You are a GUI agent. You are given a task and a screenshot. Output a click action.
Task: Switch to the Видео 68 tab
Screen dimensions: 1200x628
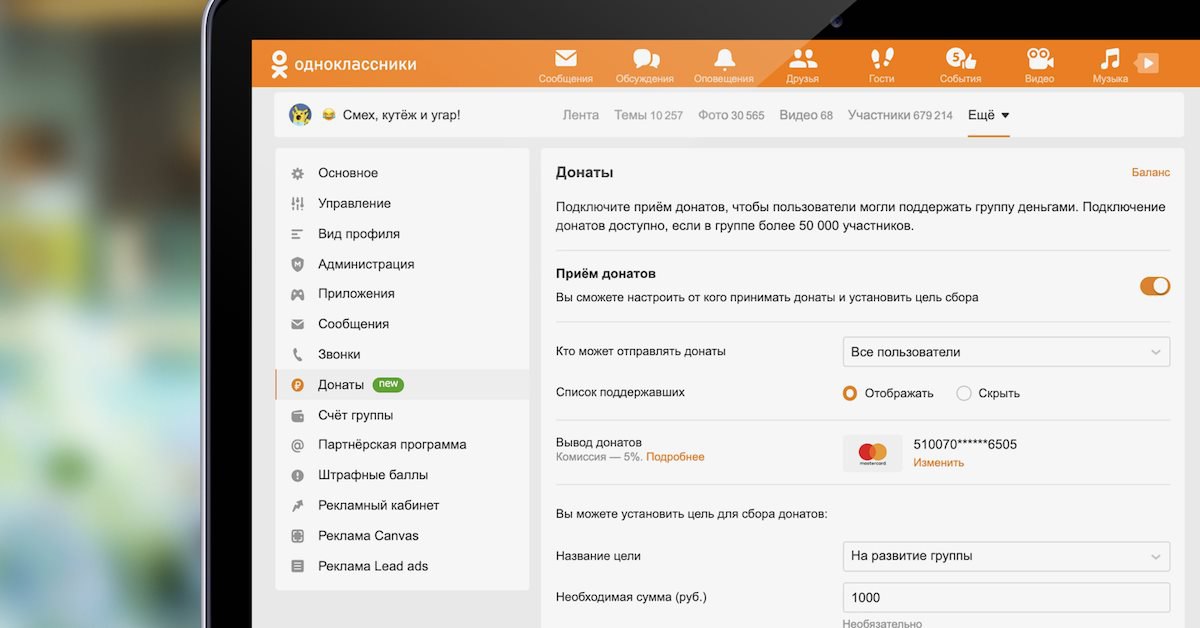pyautogui.click(x=806, y=115)
